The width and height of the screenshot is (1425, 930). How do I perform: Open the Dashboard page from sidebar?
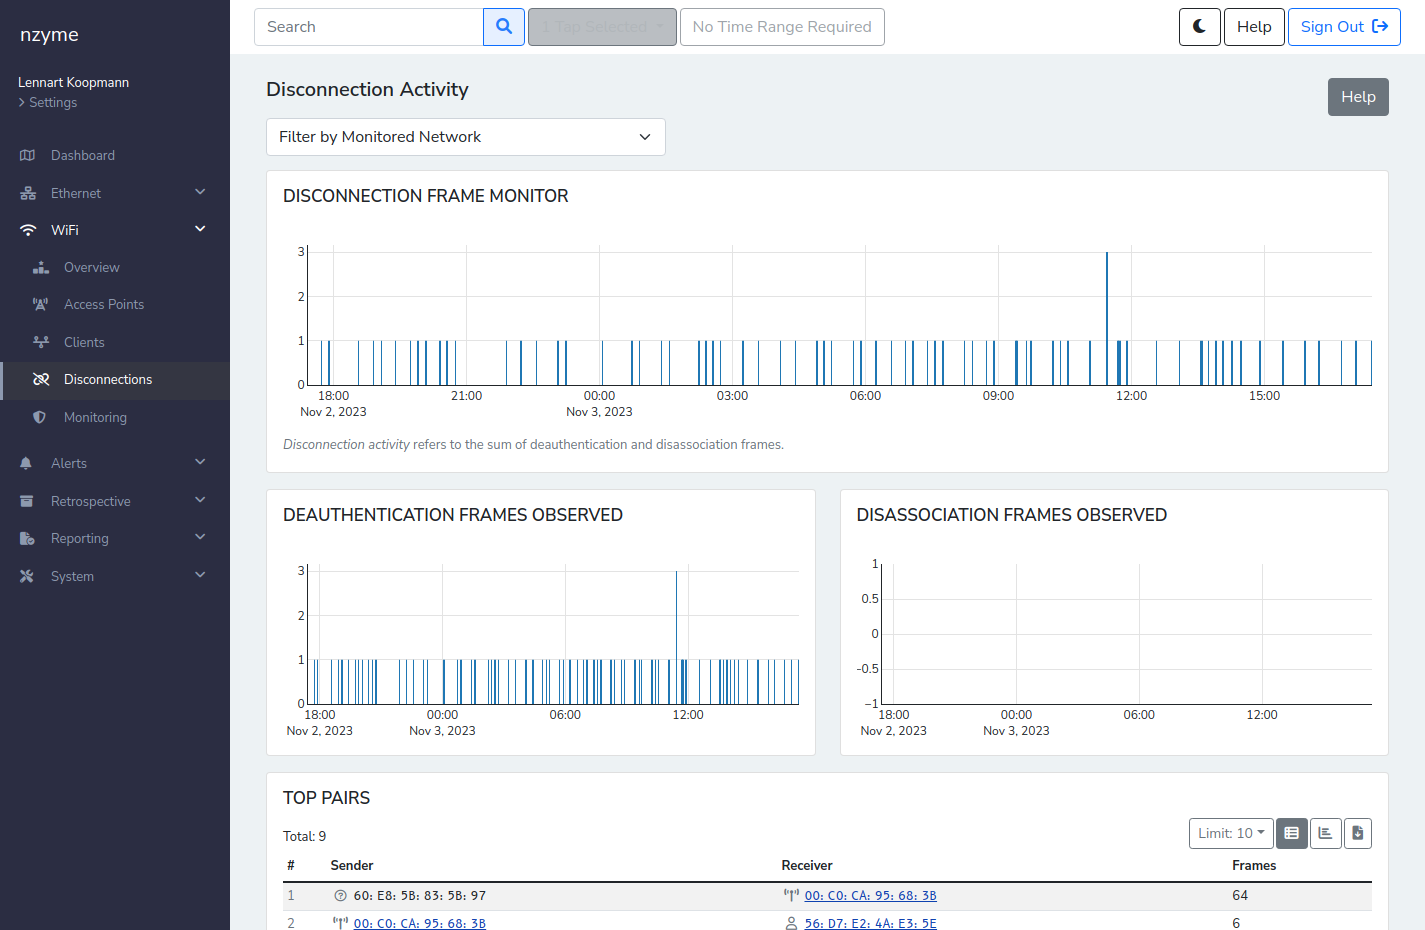click(83, 156)
